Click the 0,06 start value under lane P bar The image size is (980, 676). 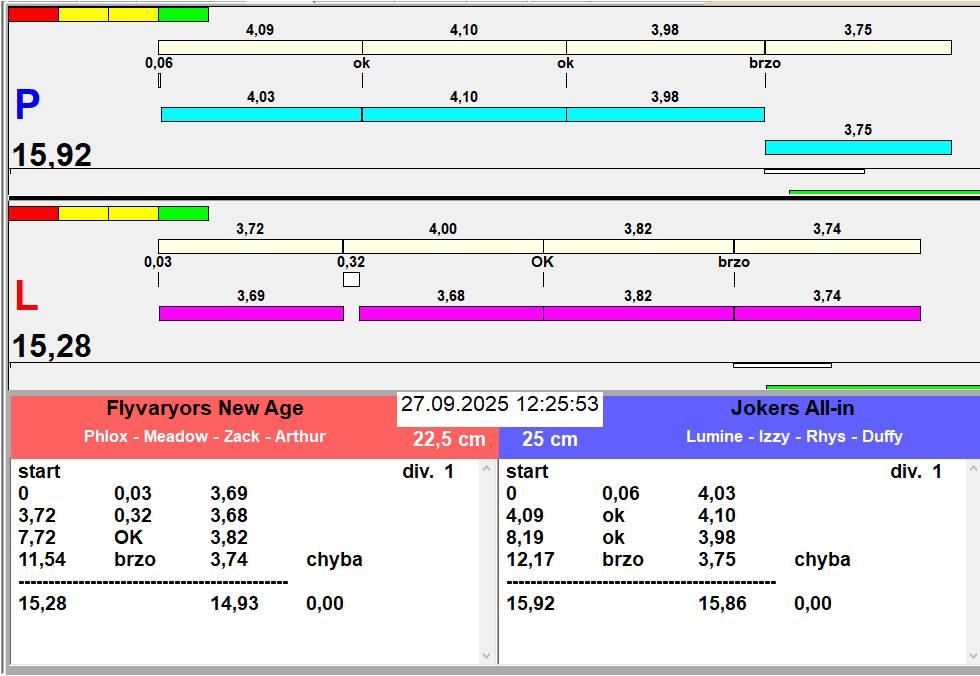click(x=159, y=63)
